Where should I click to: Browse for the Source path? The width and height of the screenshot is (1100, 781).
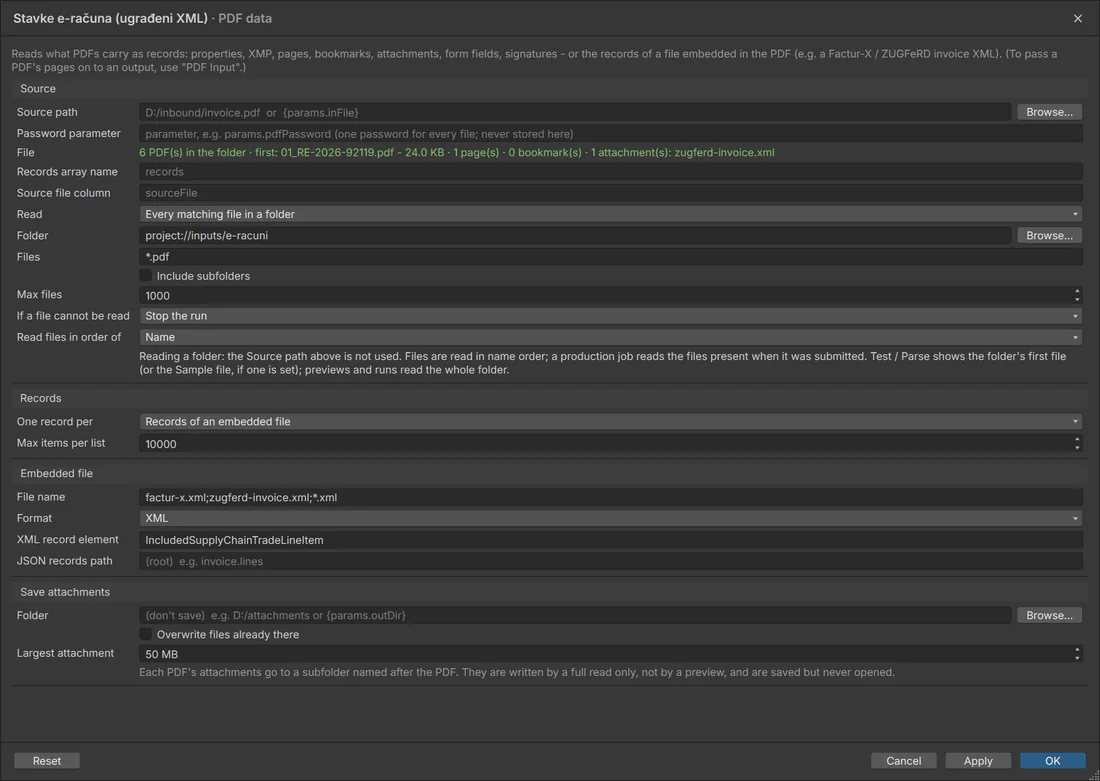(1049, 112)
